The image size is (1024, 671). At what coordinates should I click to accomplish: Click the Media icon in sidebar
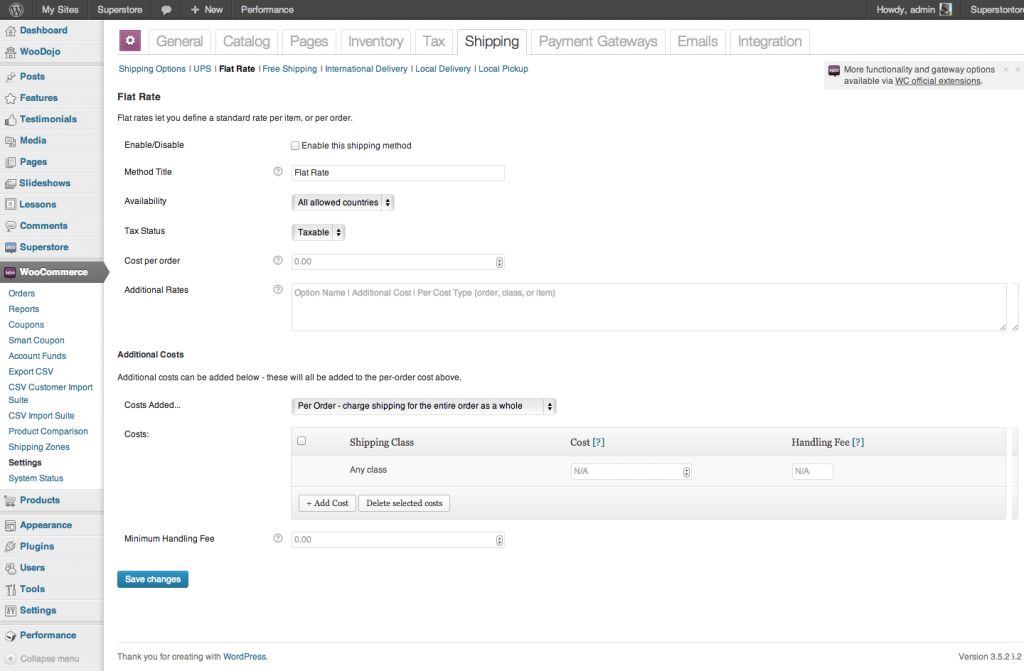10,141
